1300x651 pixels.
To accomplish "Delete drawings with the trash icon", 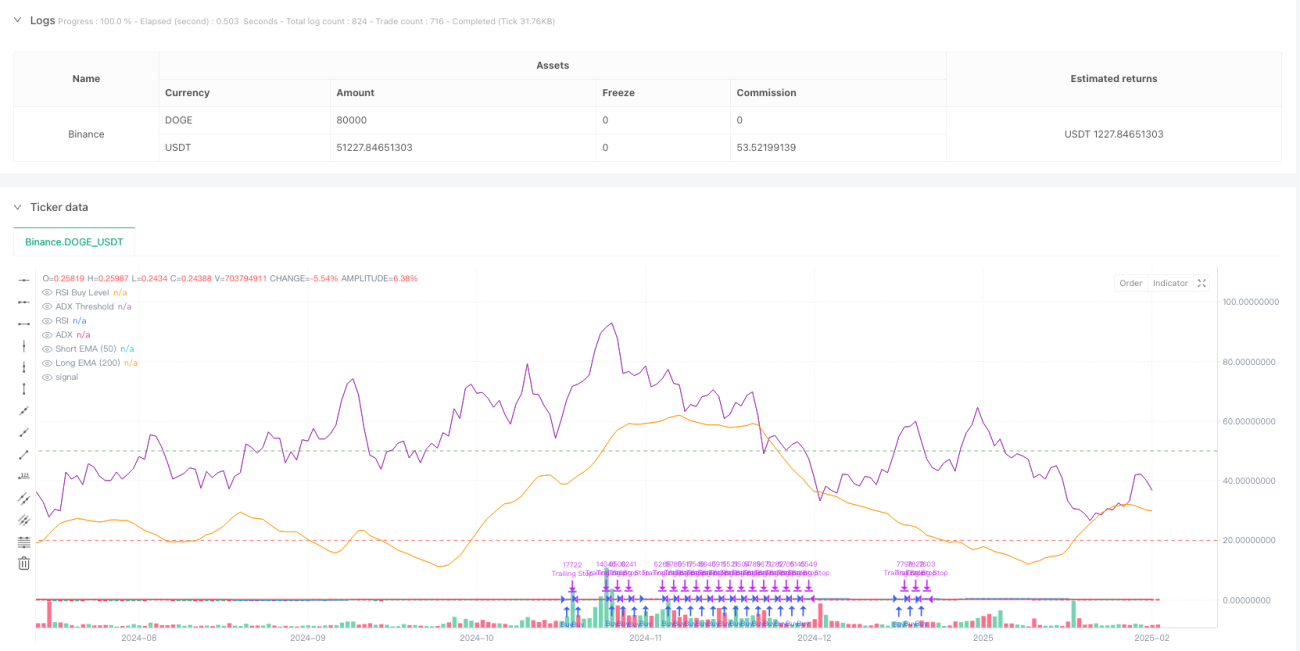I will (25, 564).
